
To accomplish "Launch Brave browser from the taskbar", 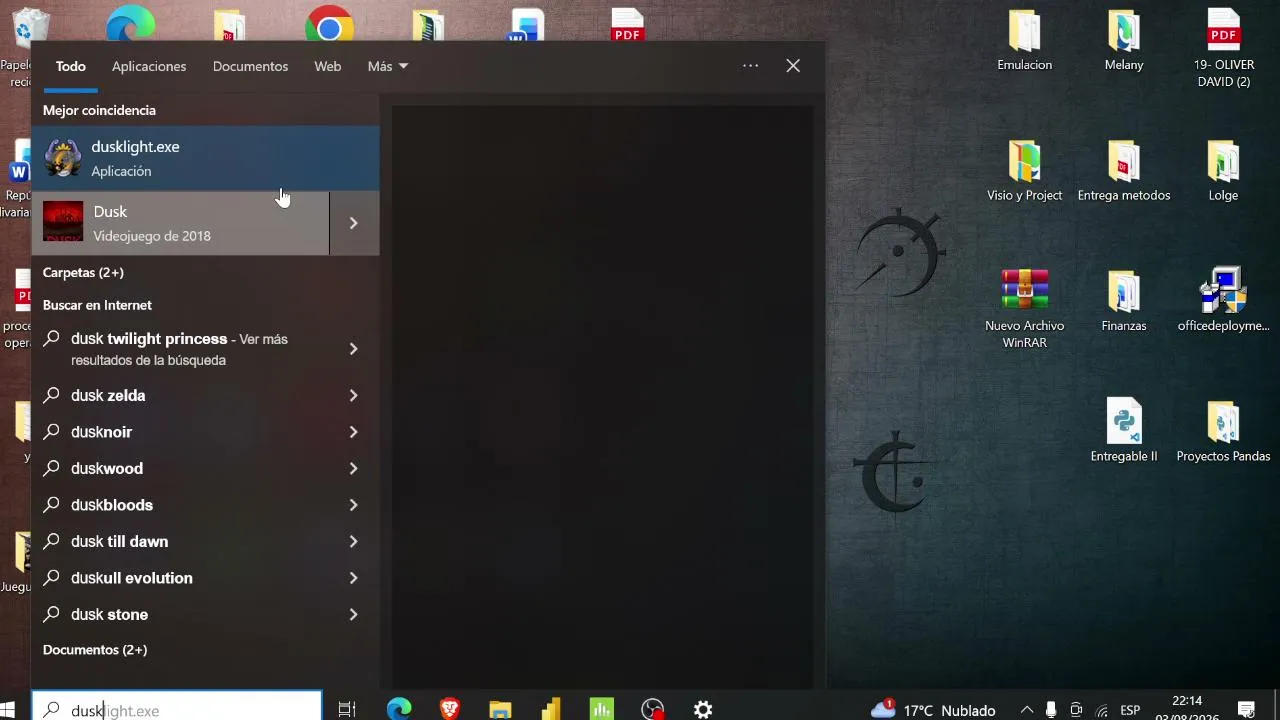I will point(450,709).
